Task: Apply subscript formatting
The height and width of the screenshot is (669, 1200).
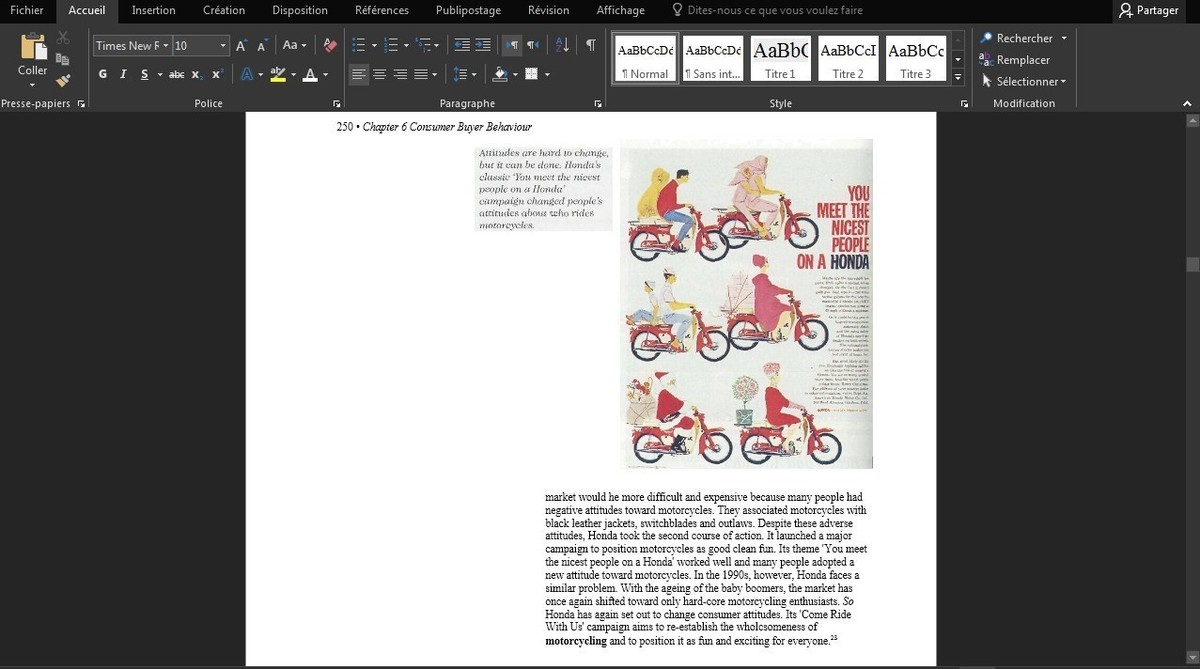Action: [x=197, y=75]
